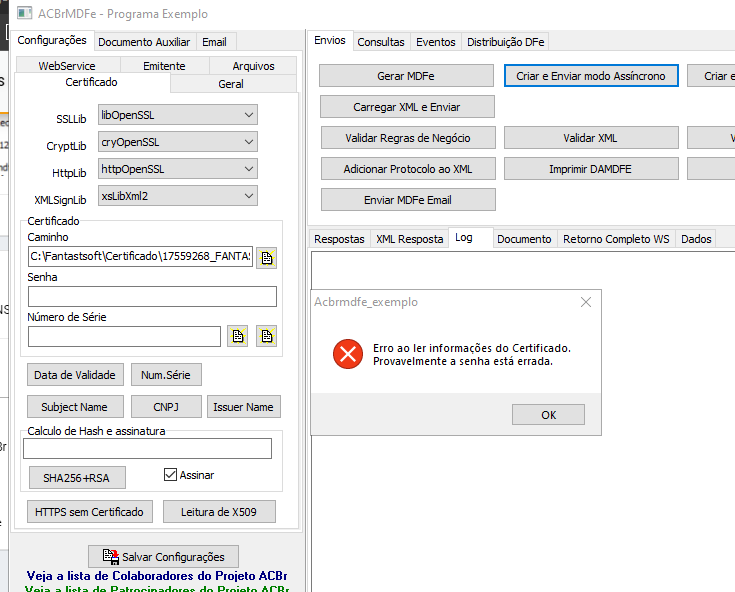
Task: Click the disk icon on Salvar Configurações
Action: point(111,556)
